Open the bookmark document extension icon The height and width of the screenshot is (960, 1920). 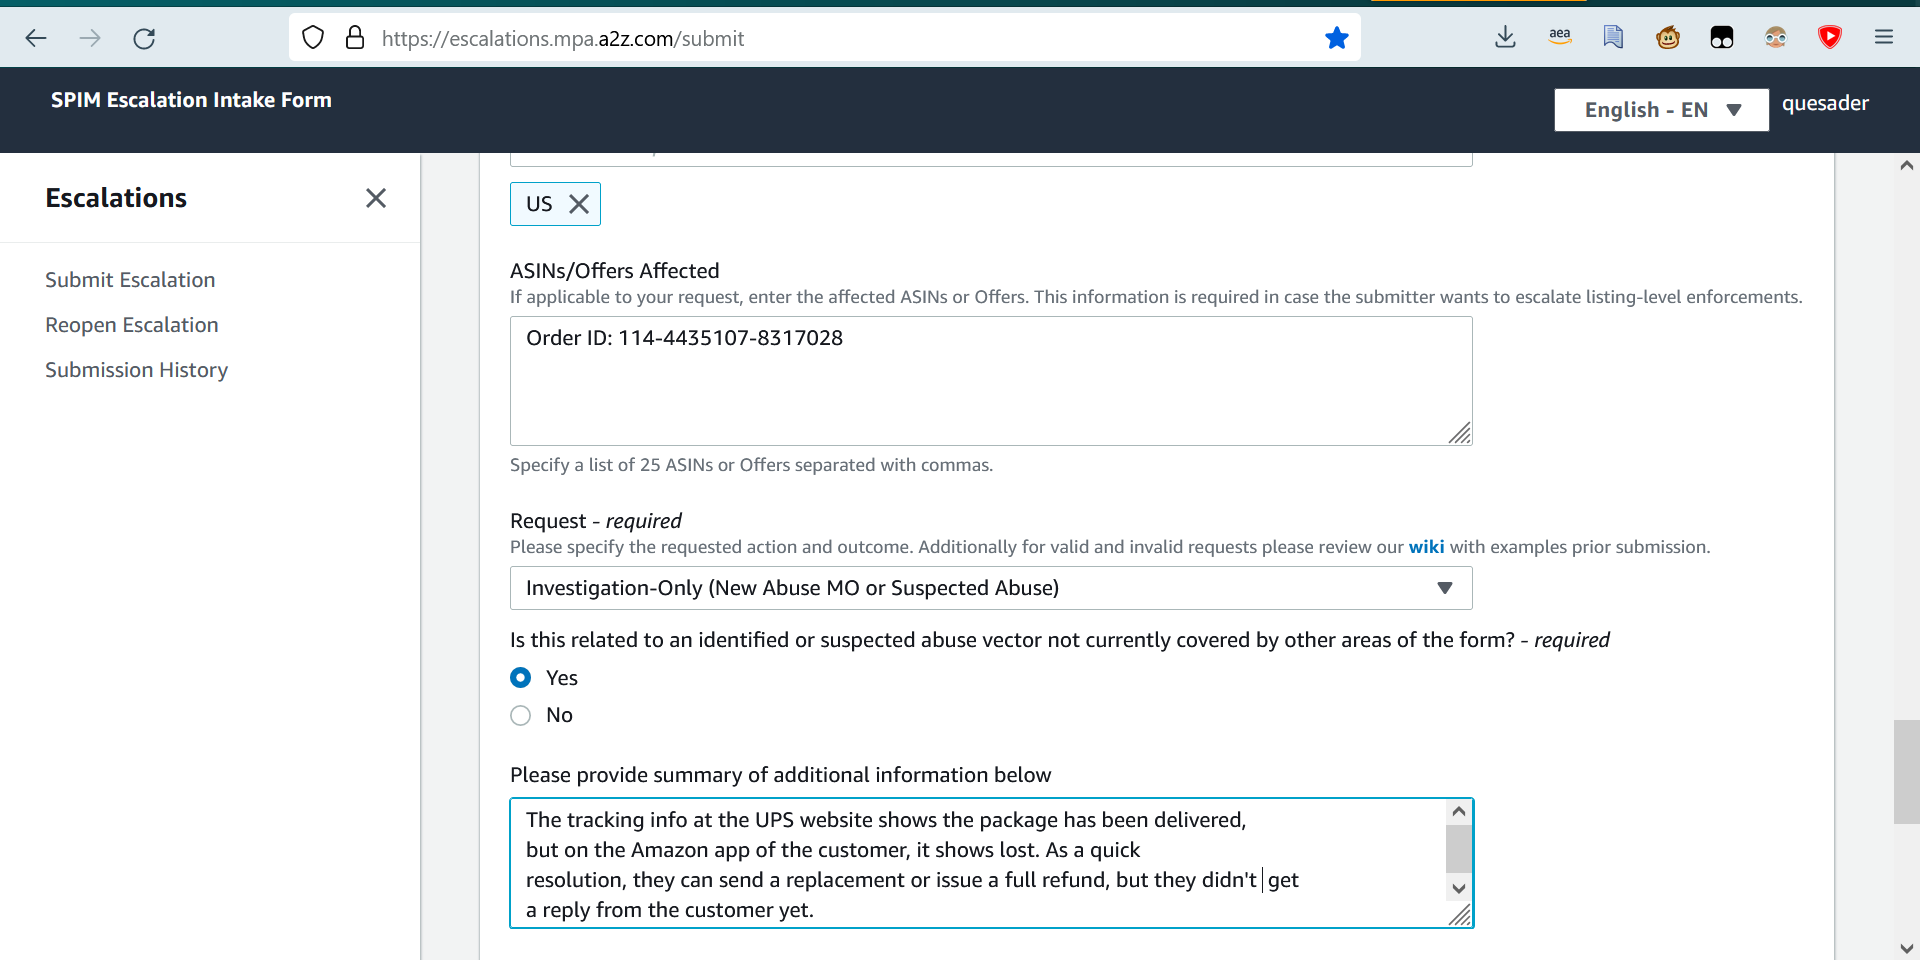pyautogui.click(x=1613, y=37)
